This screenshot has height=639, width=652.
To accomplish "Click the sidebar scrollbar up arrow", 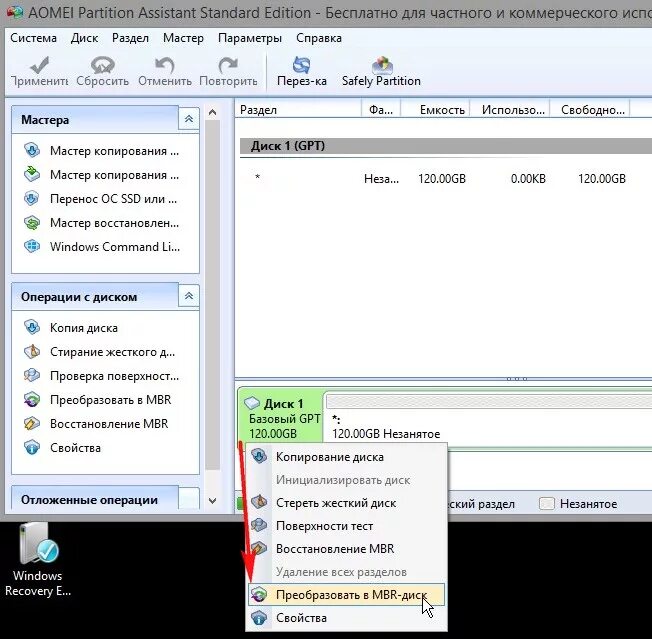I will [x=212, y=112].
